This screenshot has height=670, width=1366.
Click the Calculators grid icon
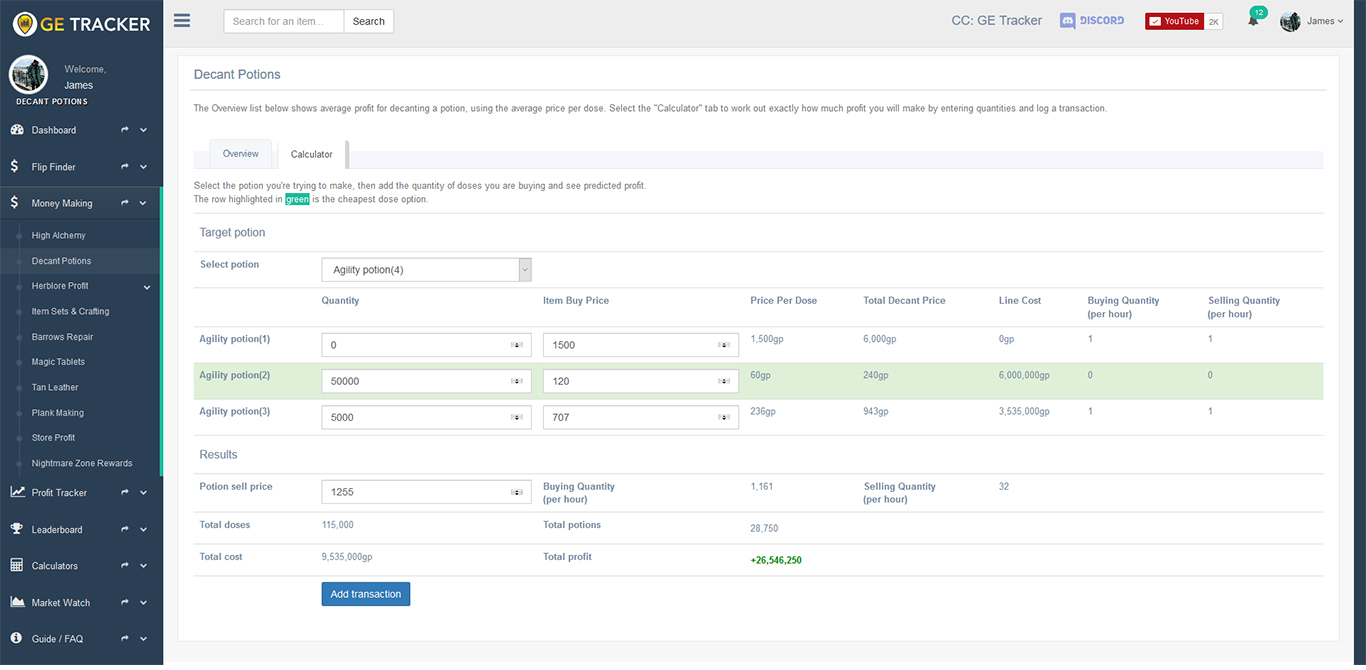[x=16, y=565]
